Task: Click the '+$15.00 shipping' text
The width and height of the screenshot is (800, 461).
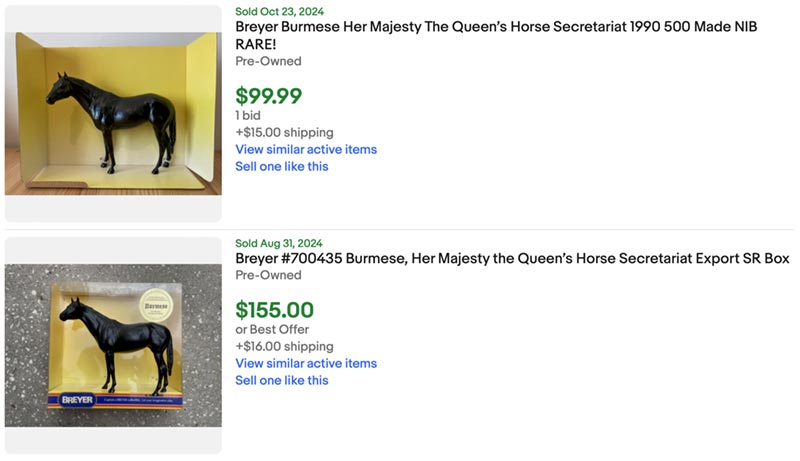Action: coord(284,132)
